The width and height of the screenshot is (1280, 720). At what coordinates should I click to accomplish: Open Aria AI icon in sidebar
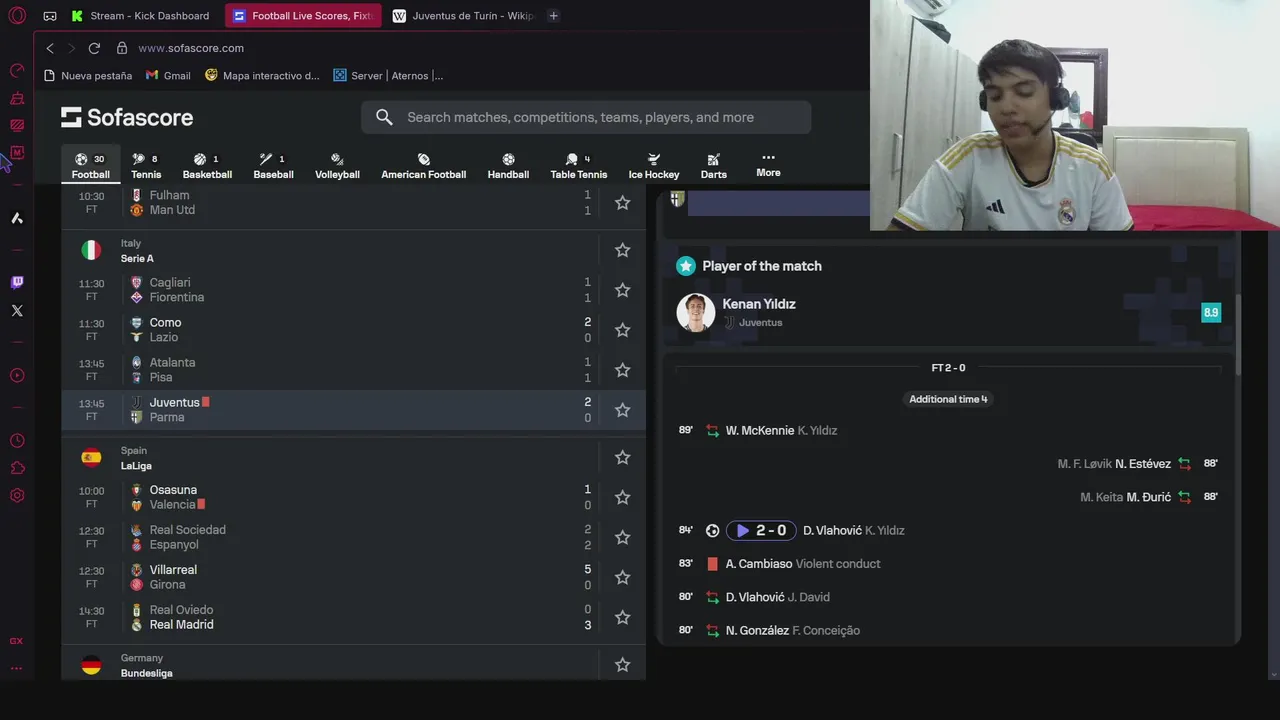pos(17,218)
